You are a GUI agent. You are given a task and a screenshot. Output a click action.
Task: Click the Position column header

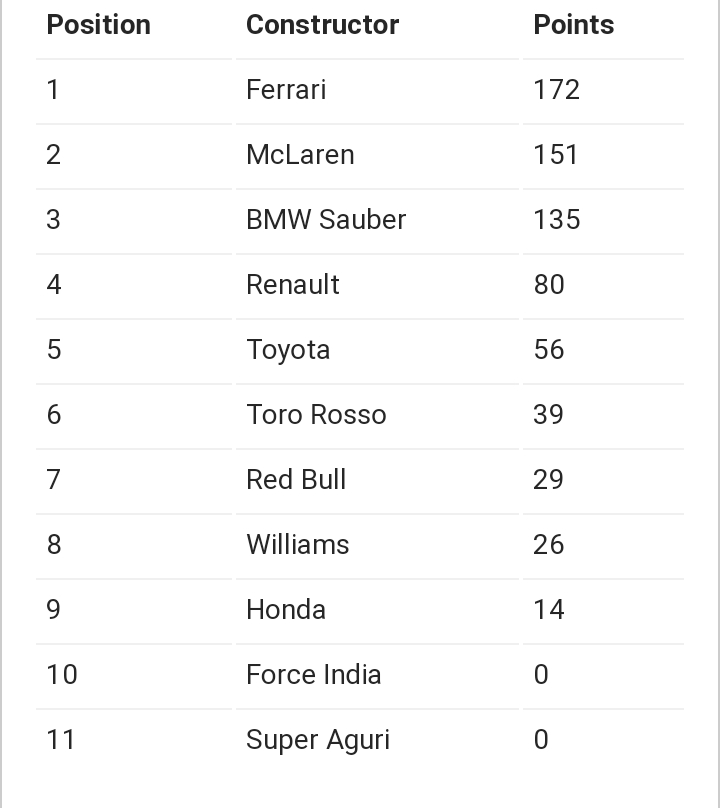98,25
